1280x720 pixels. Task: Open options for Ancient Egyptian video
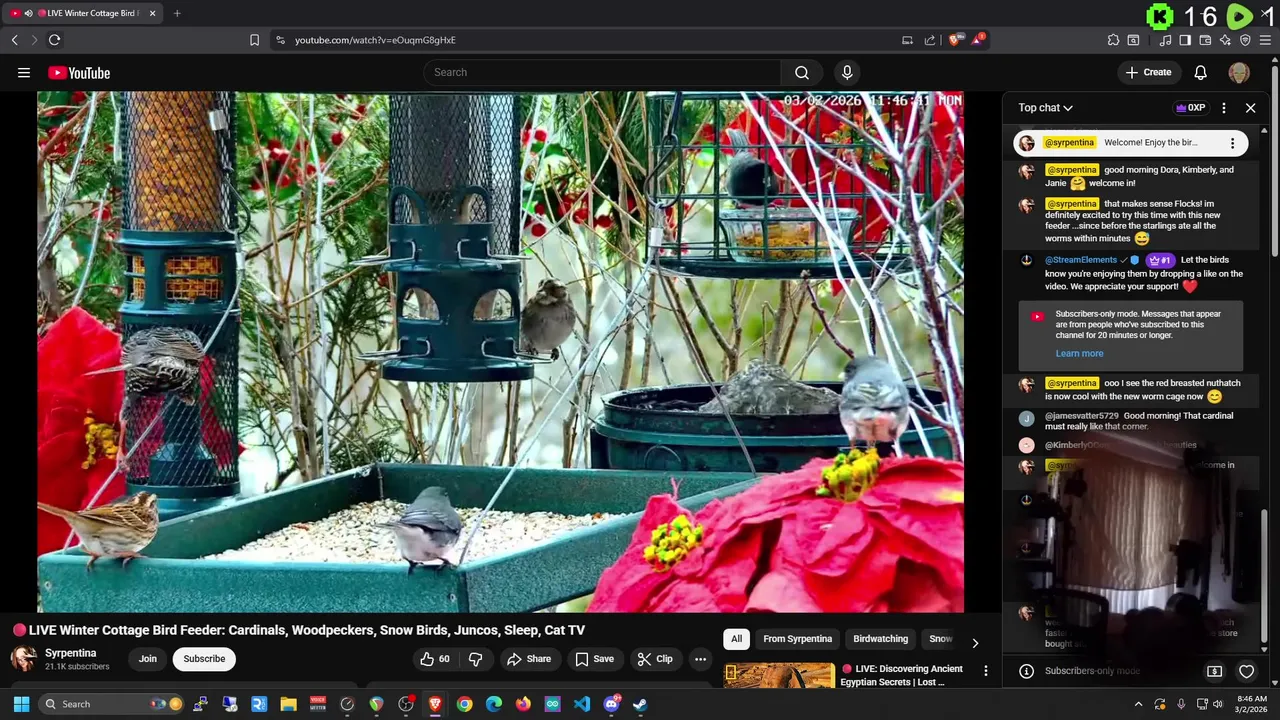985,671
